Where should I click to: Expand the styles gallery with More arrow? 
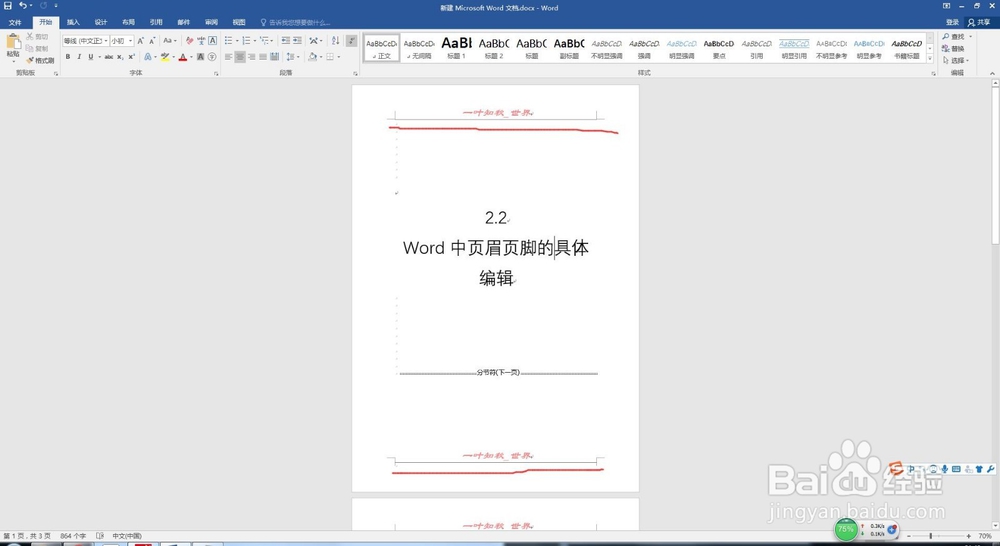tap(930, 59)
